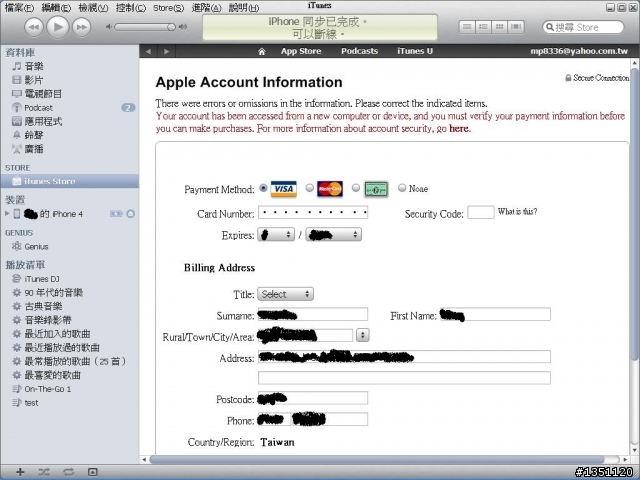Click the Previous track rewind button

click(34, 27)
